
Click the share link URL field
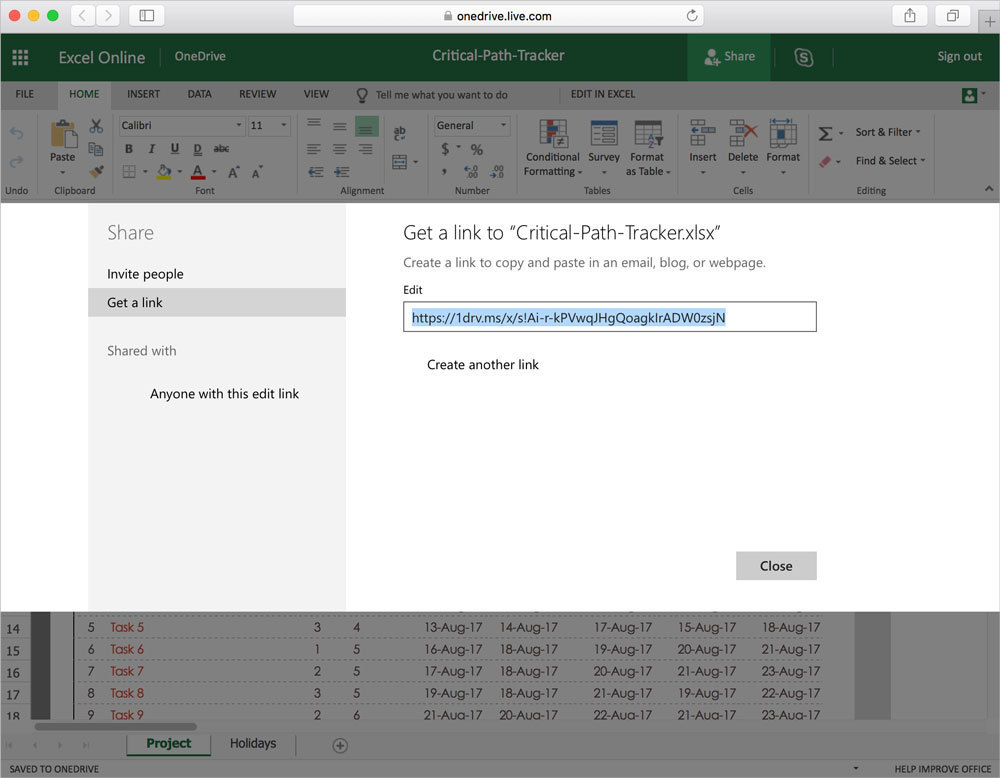click(x=610, y=317)
